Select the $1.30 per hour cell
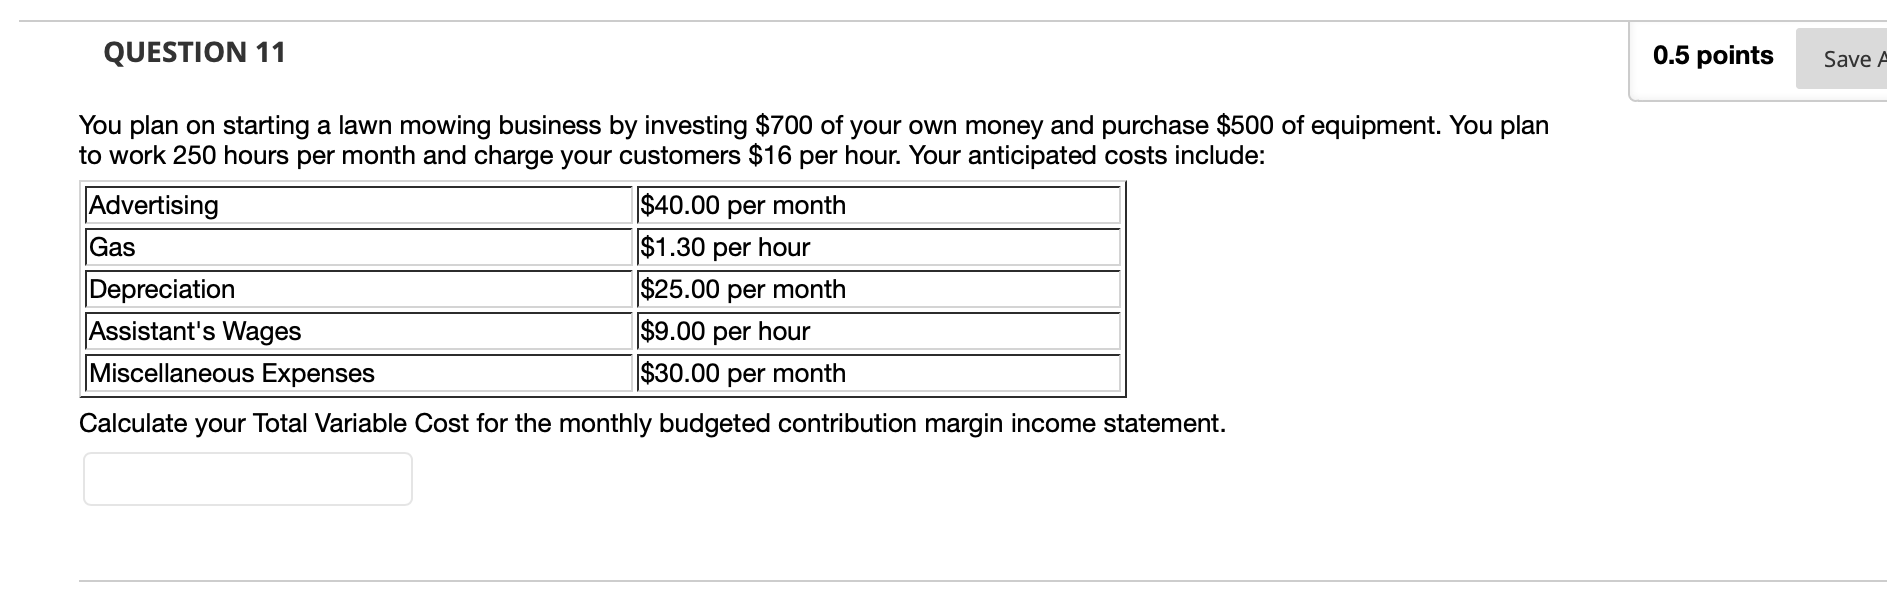The image size is (1887, 590). click(x=724, y=247)
